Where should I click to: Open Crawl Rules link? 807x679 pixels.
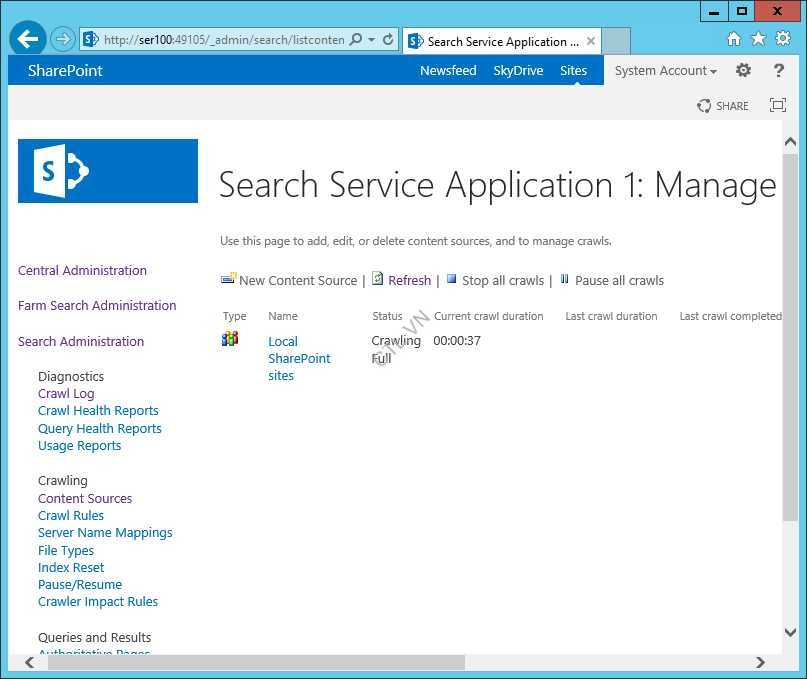coord(71,515)
